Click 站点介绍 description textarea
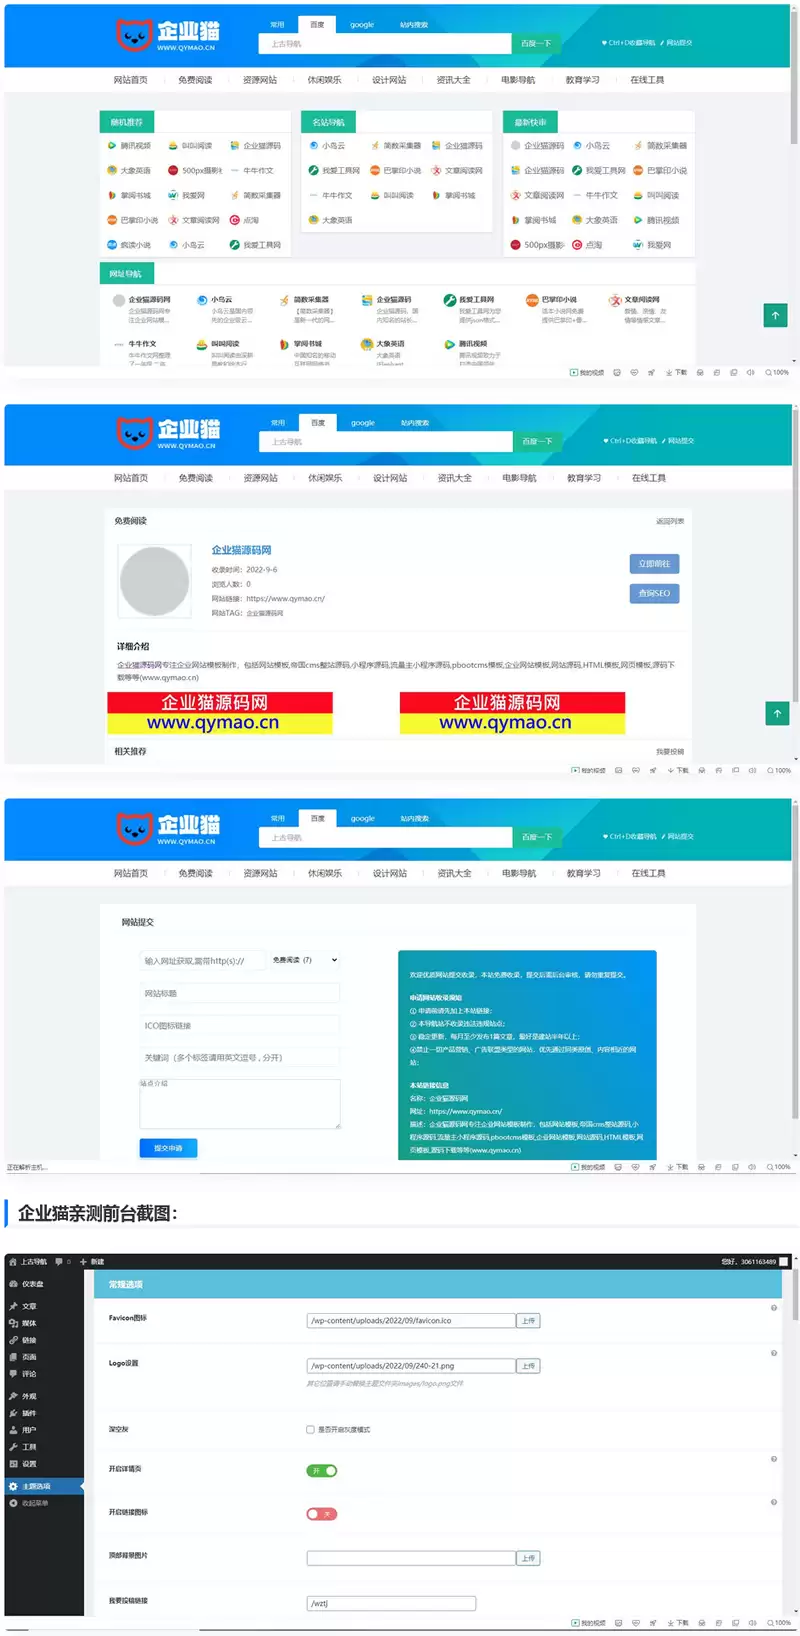The image size is (800, 1636). tap(240, 1104)
